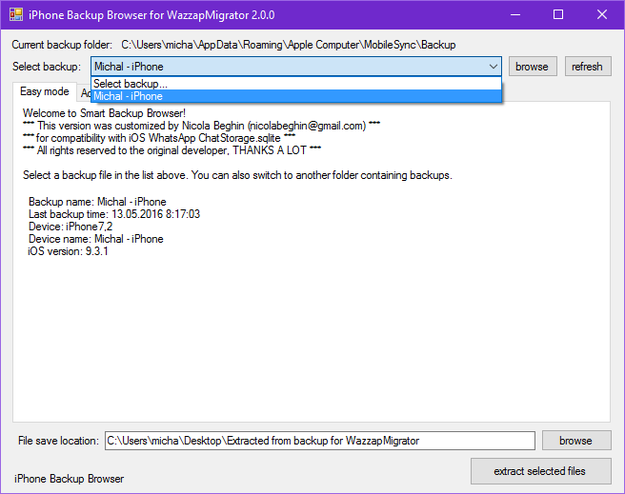Open the partially hidden tab beside Easy mode

pyautogui.click(x=84, y=92)
